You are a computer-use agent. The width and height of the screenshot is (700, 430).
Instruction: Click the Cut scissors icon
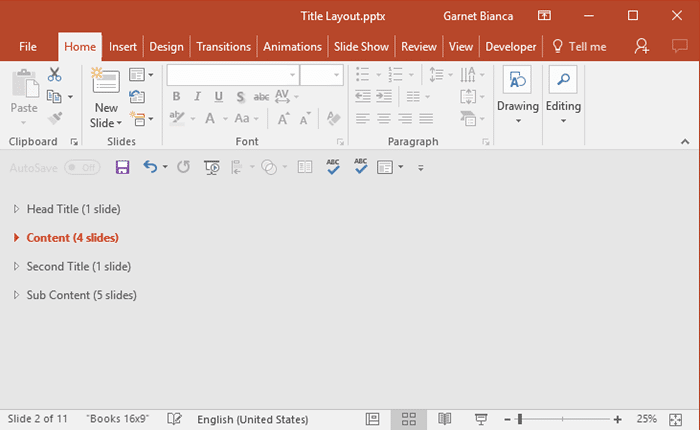click(x=54, y=75)
